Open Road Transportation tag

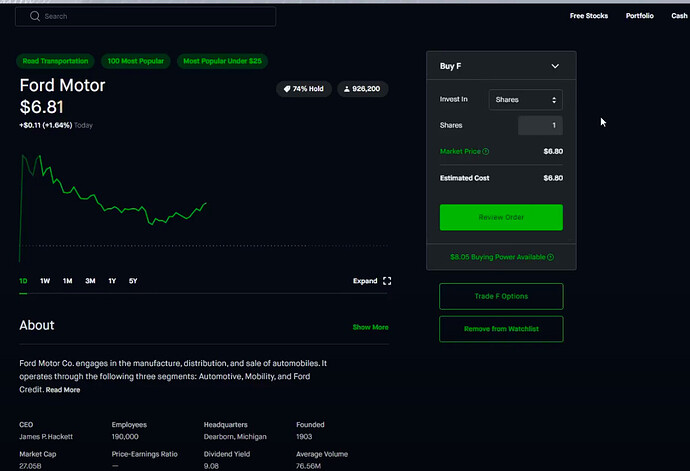click(x=55, y=61)
